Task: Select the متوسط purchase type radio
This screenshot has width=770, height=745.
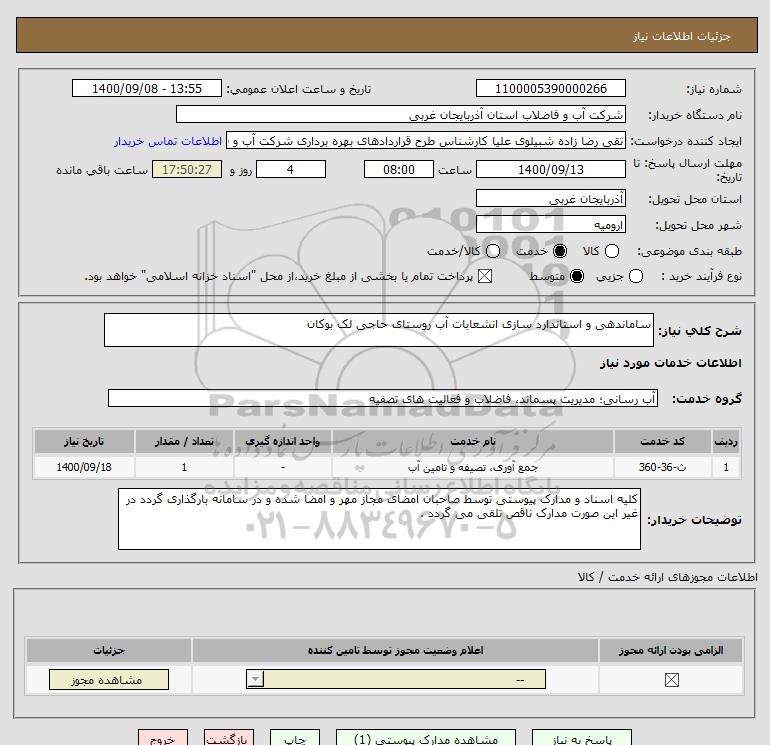Action: point(577,276)
